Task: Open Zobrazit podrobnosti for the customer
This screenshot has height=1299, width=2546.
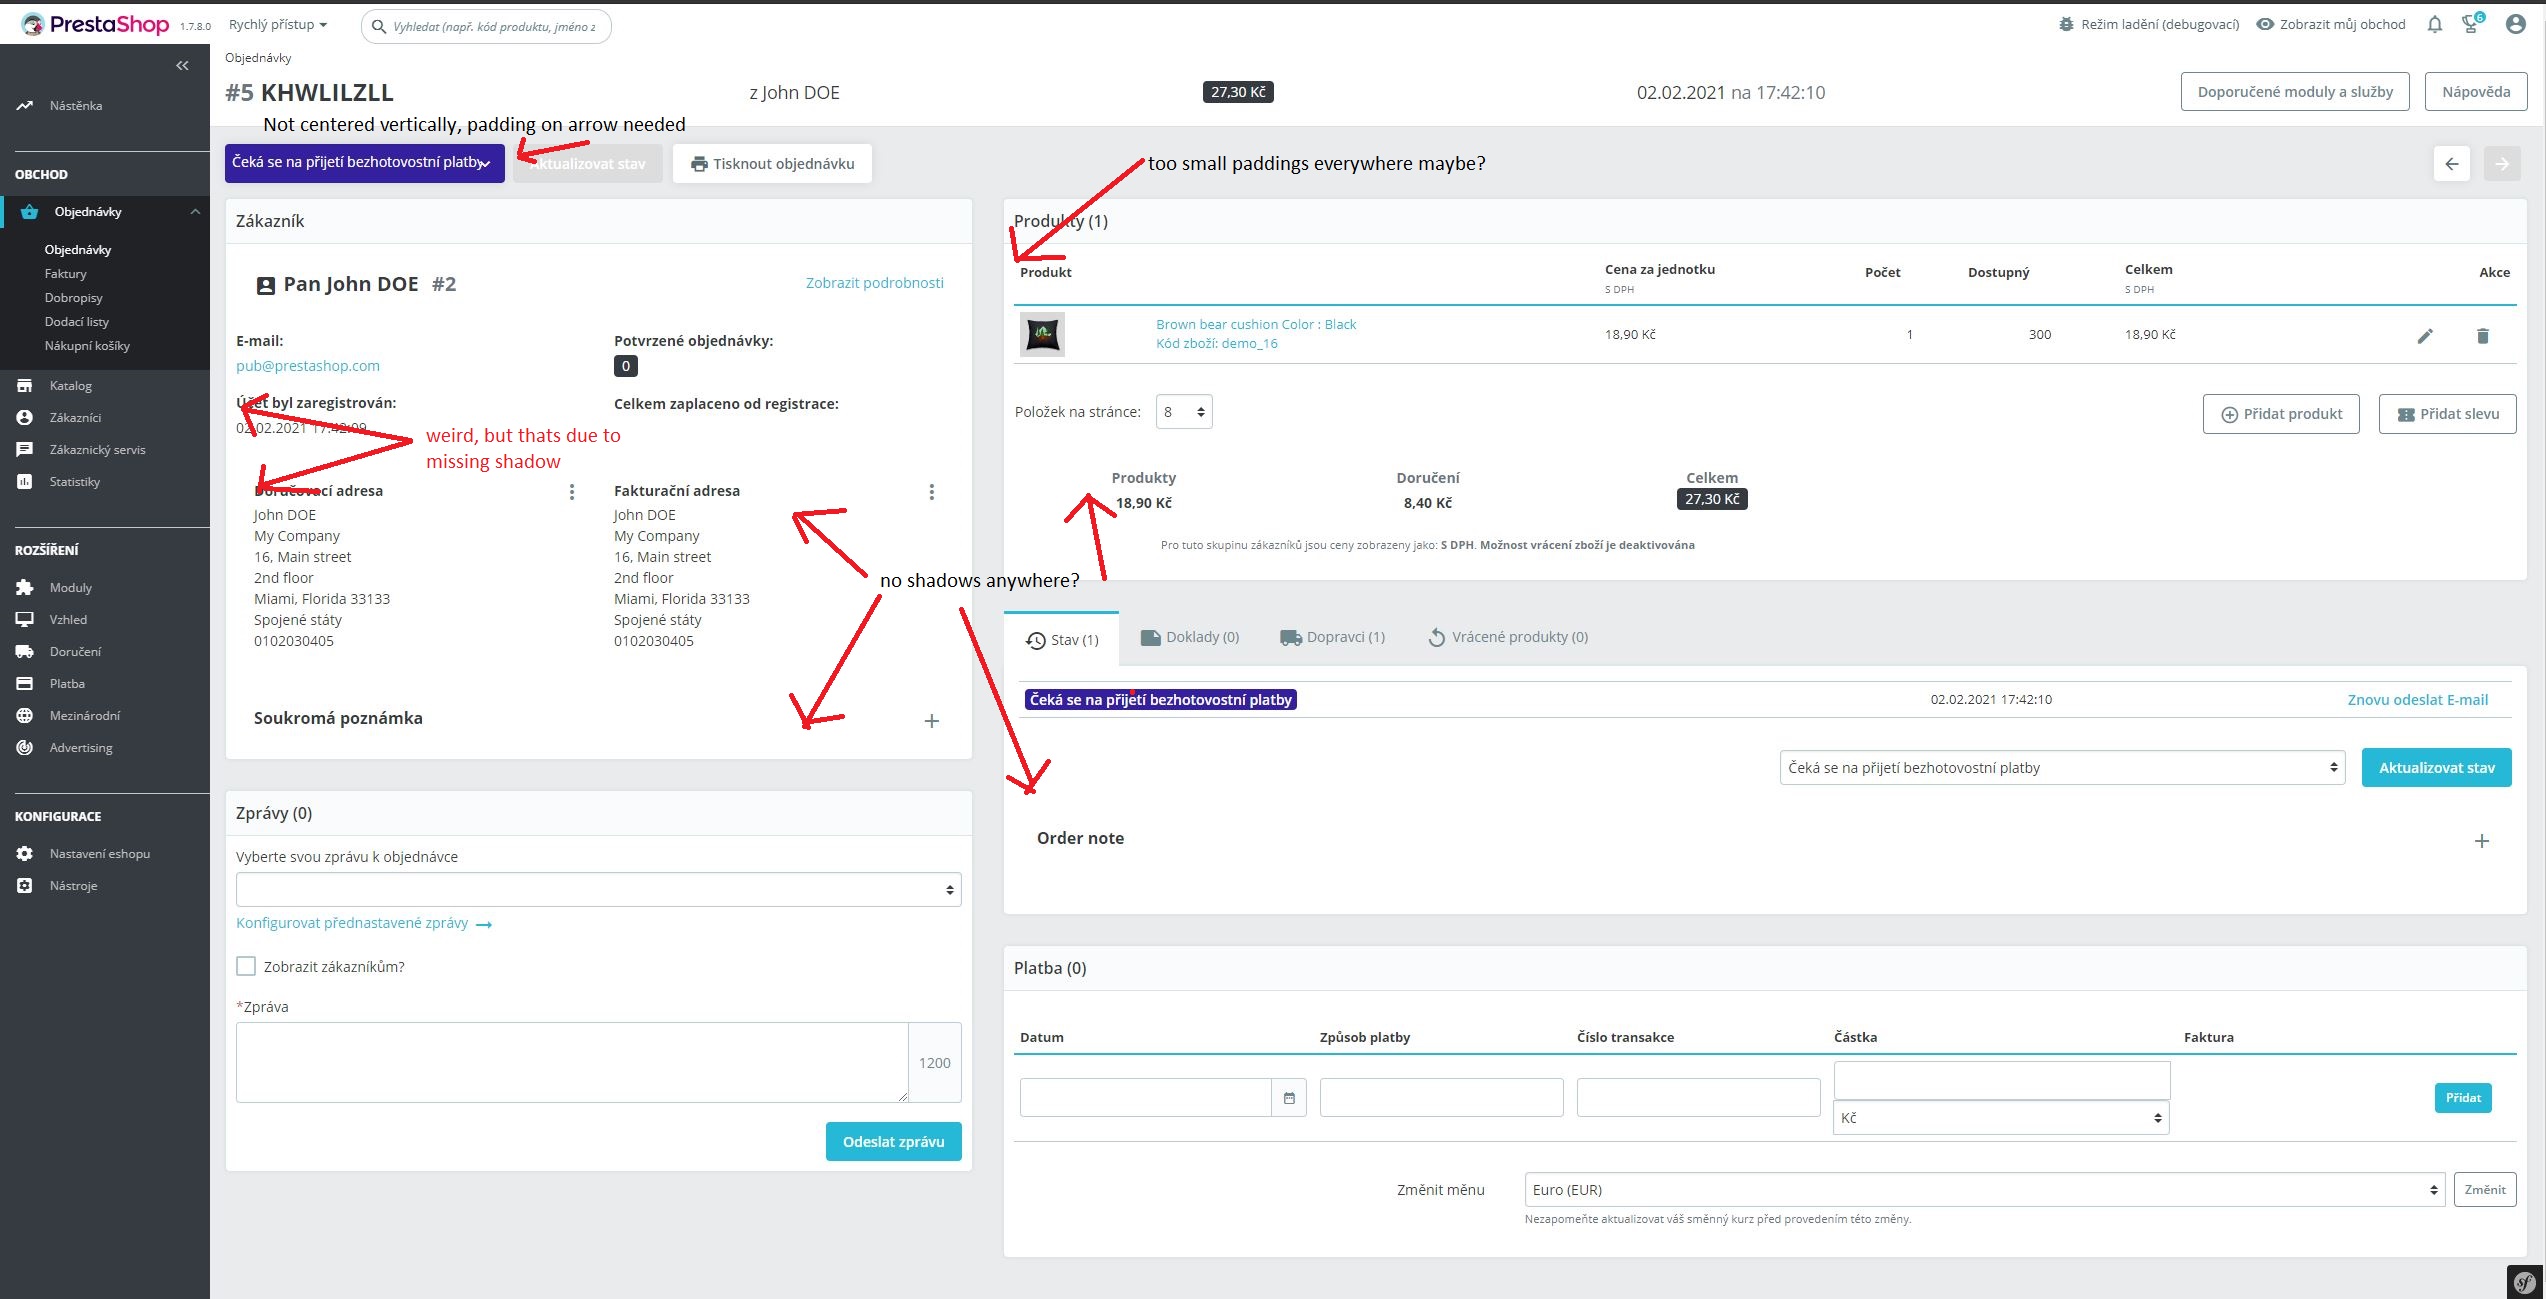Action: click(874, 283)
